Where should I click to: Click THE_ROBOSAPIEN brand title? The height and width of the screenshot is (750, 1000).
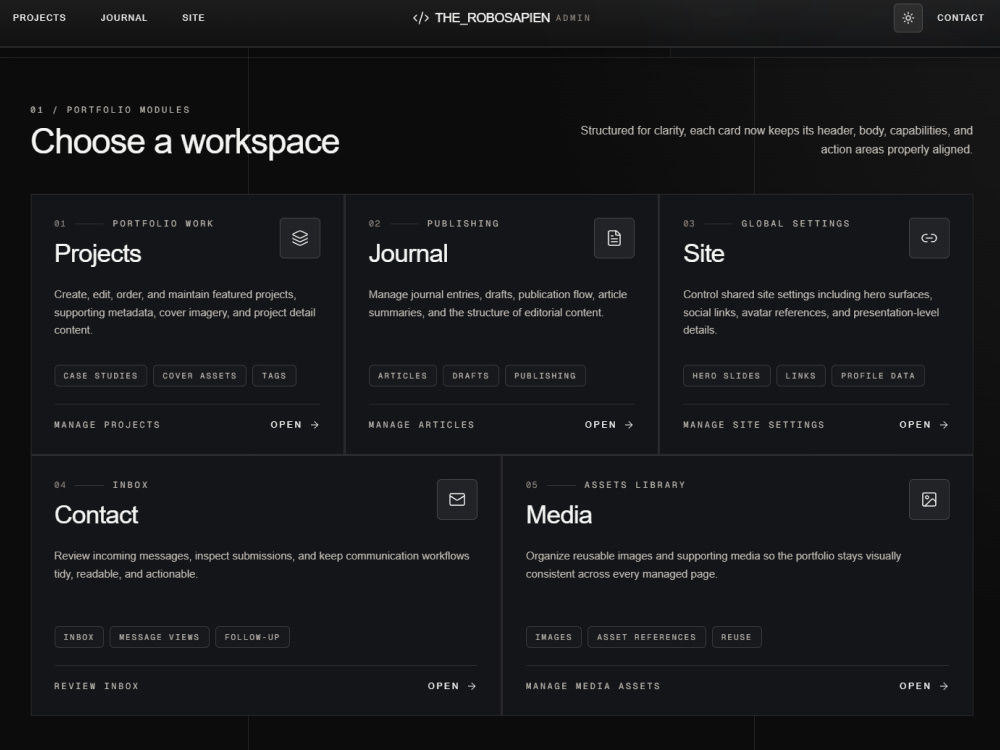(x=492, y=18)
